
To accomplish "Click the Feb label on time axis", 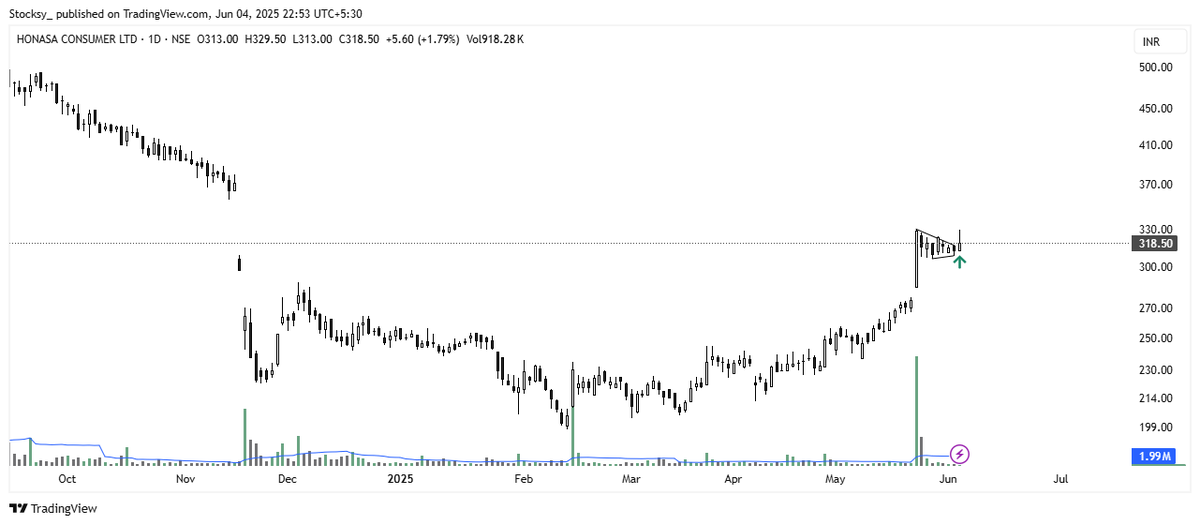I will [523, 479].
